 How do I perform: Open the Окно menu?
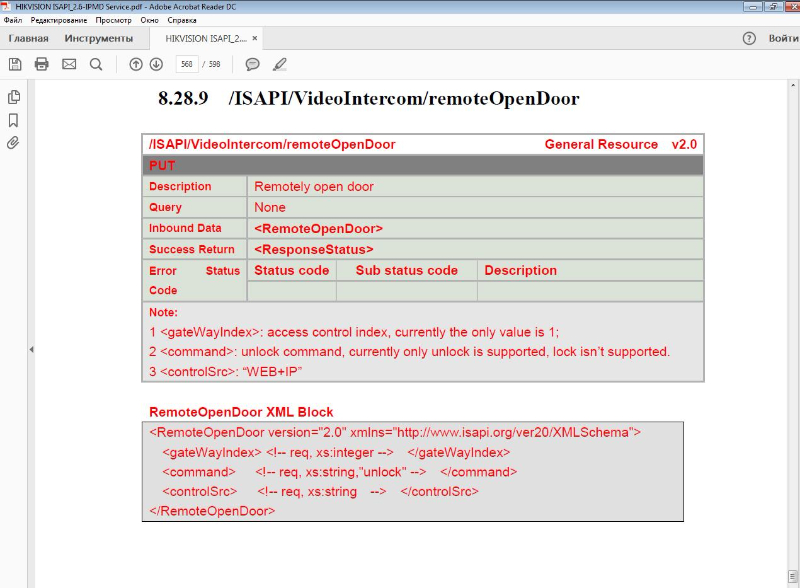(x=149, y=20)
